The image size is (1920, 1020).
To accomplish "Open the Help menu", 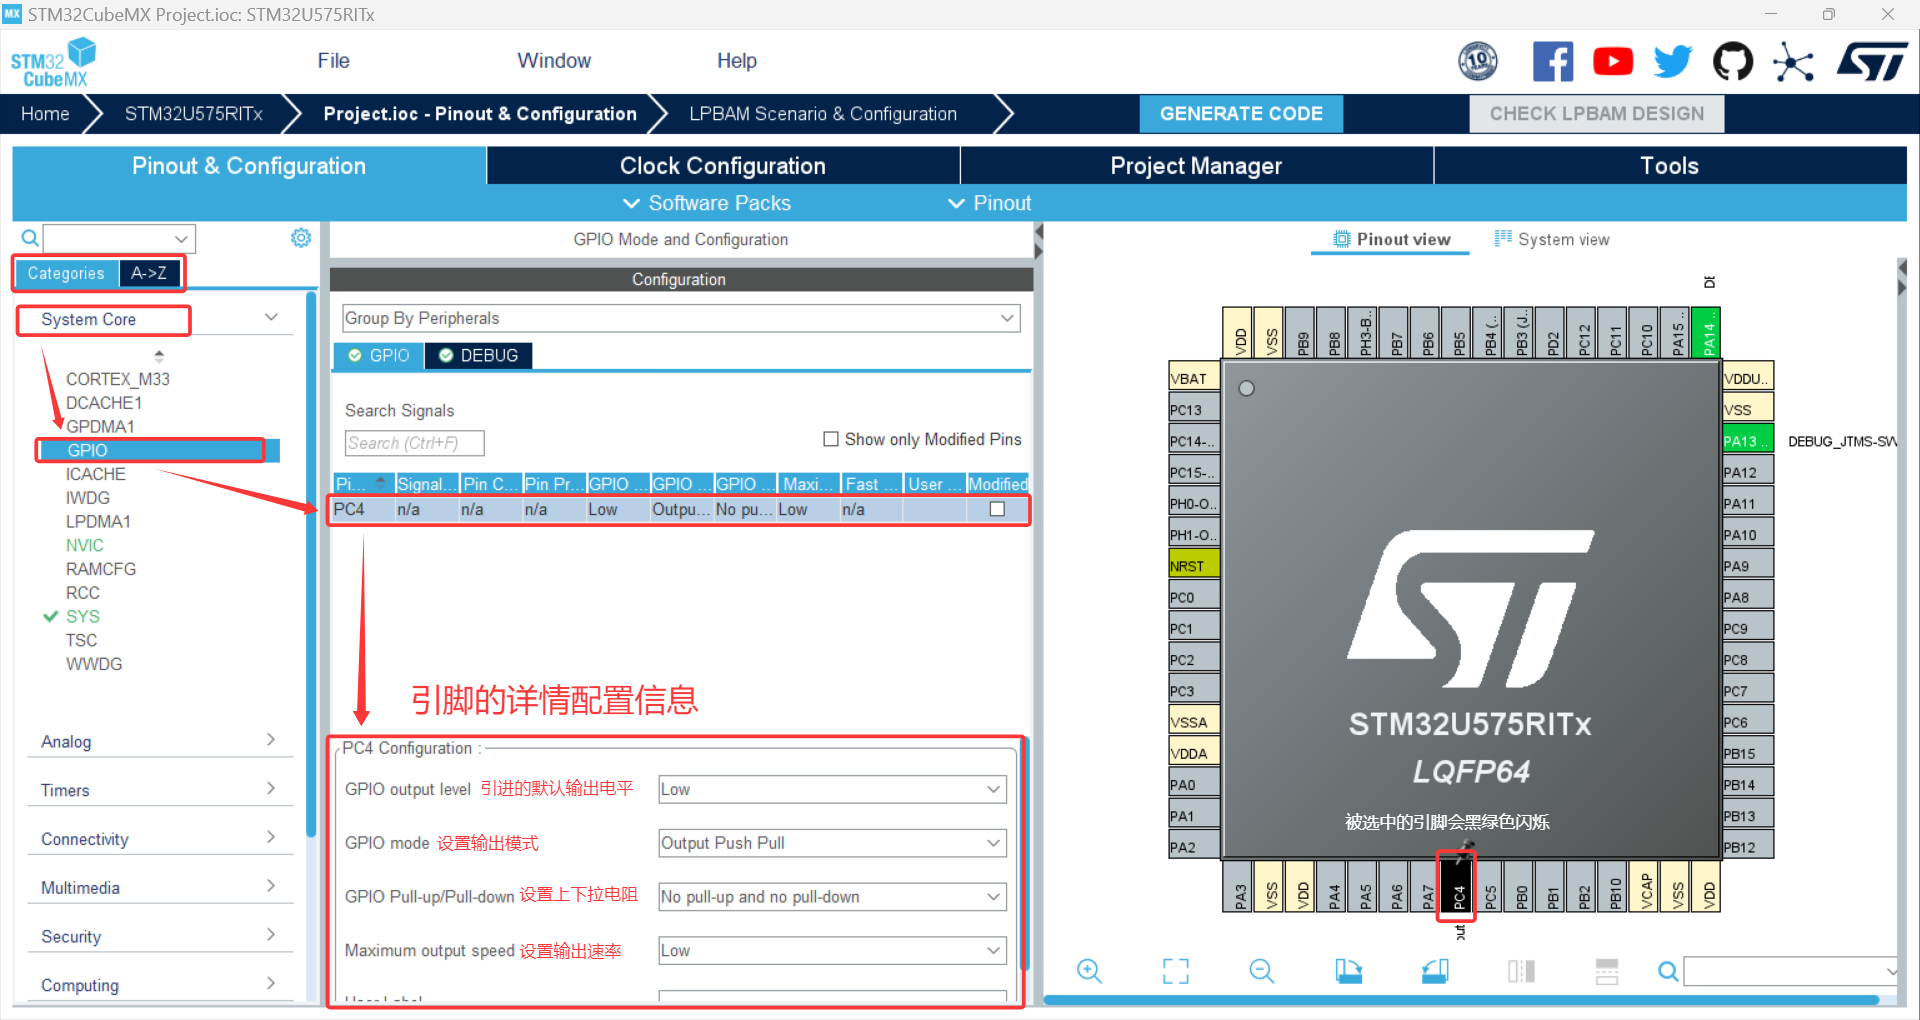I will coord(737,61).
